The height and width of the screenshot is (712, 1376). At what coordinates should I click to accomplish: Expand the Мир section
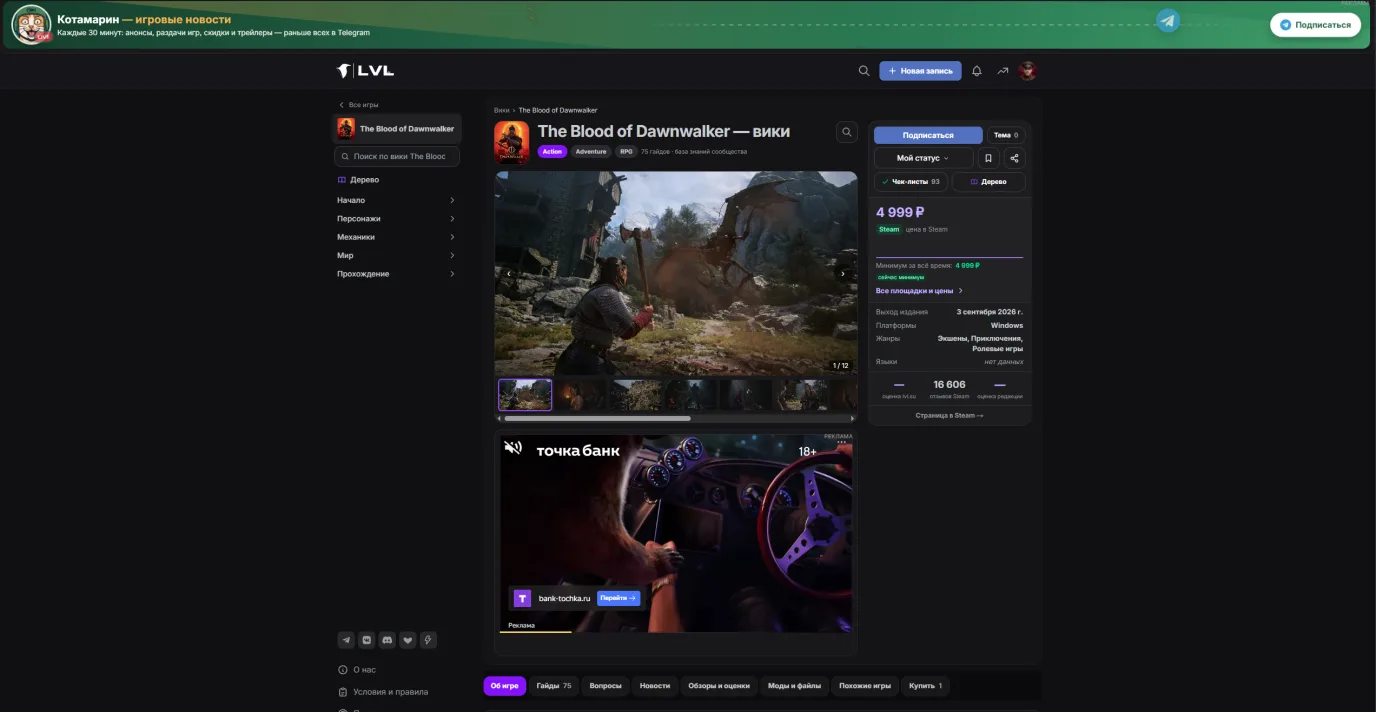(397, 255)
